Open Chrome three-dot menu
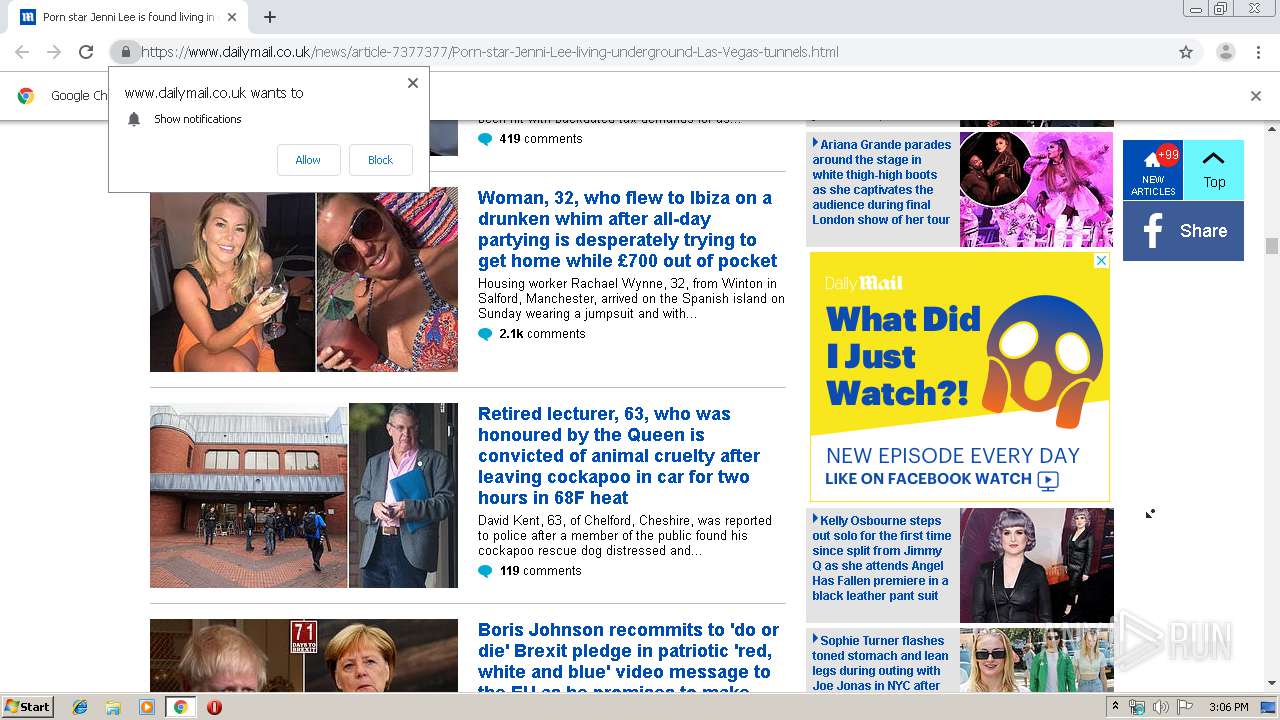This screenshot has width=1280, height=720. pyautogui.click(x=1258, y=52)
